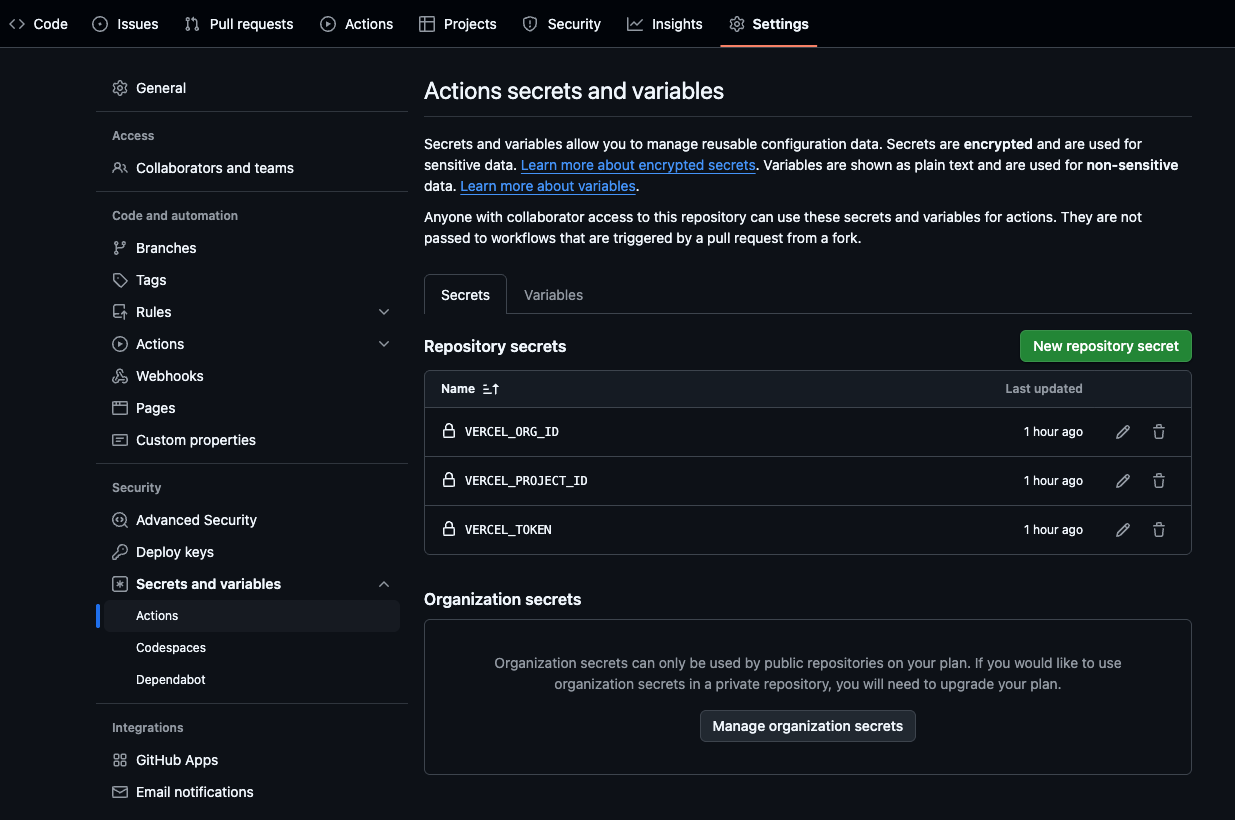Open Learn more about variables link
This screenshot has width=1235, height=820.
click(x=548, y=186)
